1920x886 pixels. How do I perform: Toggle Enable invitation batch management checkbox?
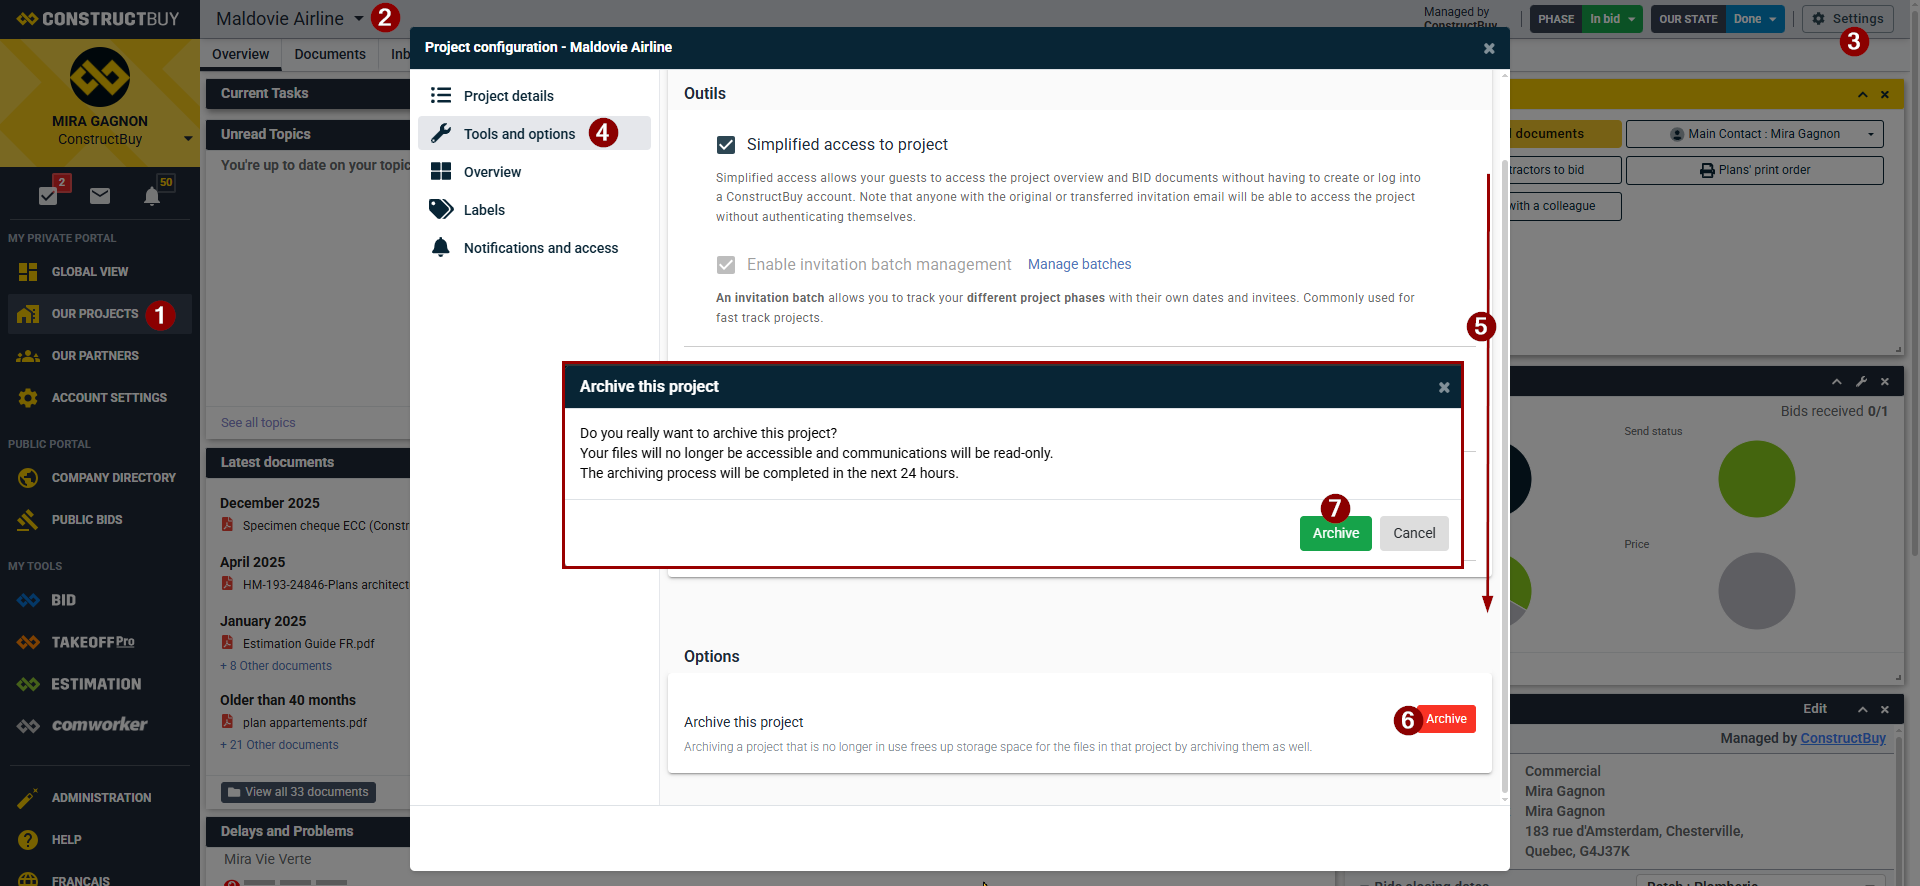coord(726,265)
